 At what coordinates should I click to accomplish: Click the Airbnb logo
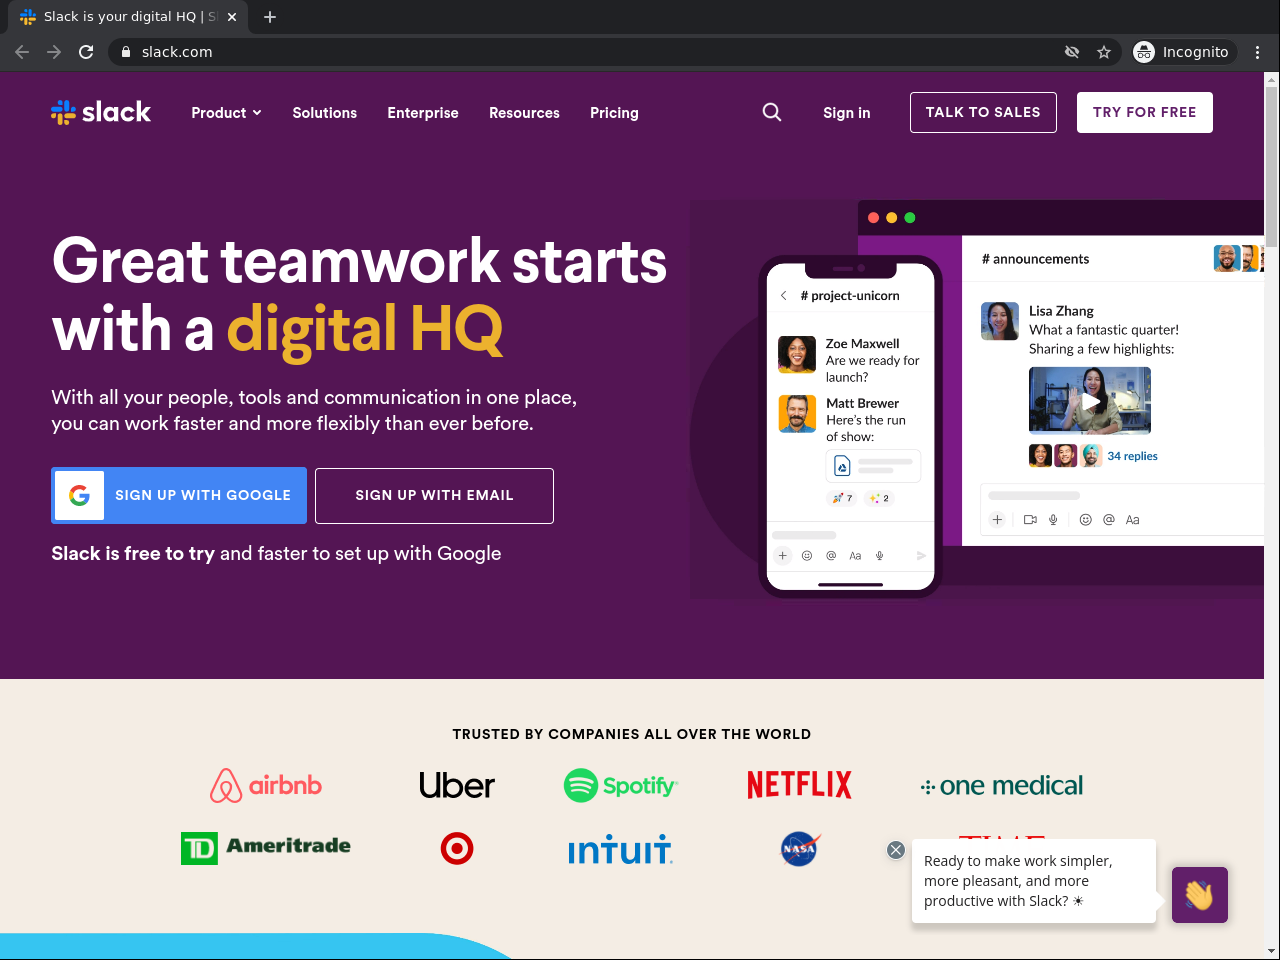point(266,786)
